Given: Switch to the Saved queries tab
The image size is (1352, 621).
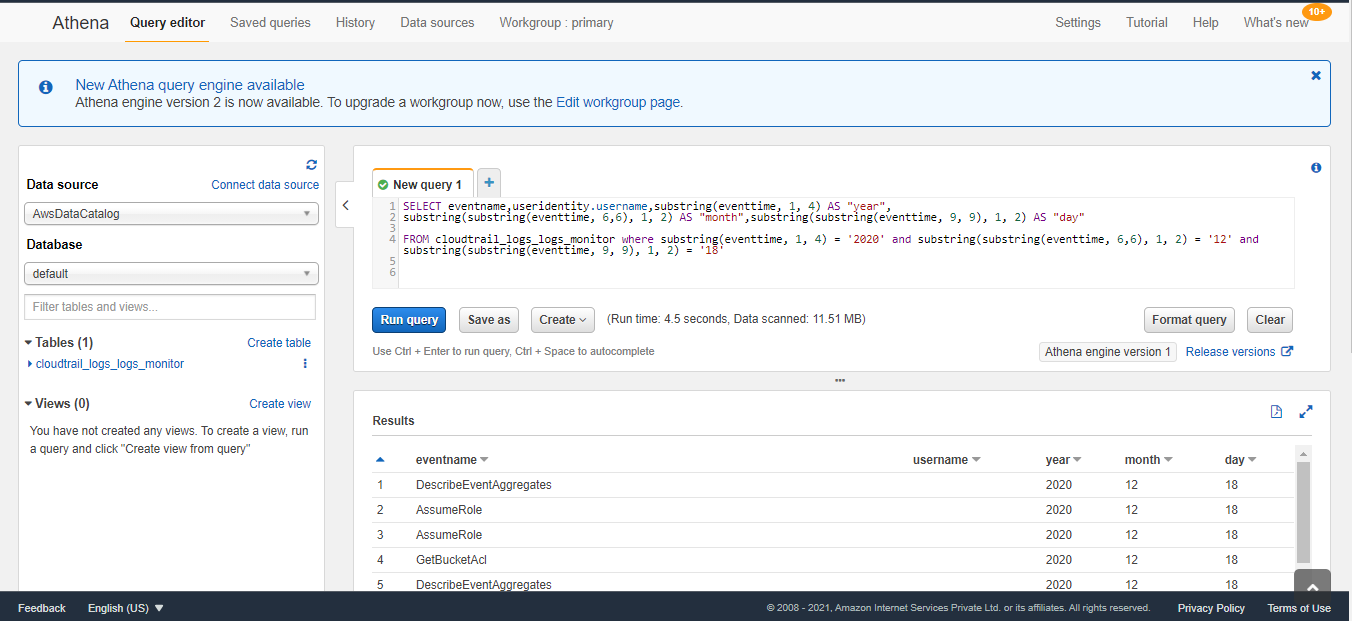Looking at the screenshot, I should pyautogui.click(x=270, y=21).
